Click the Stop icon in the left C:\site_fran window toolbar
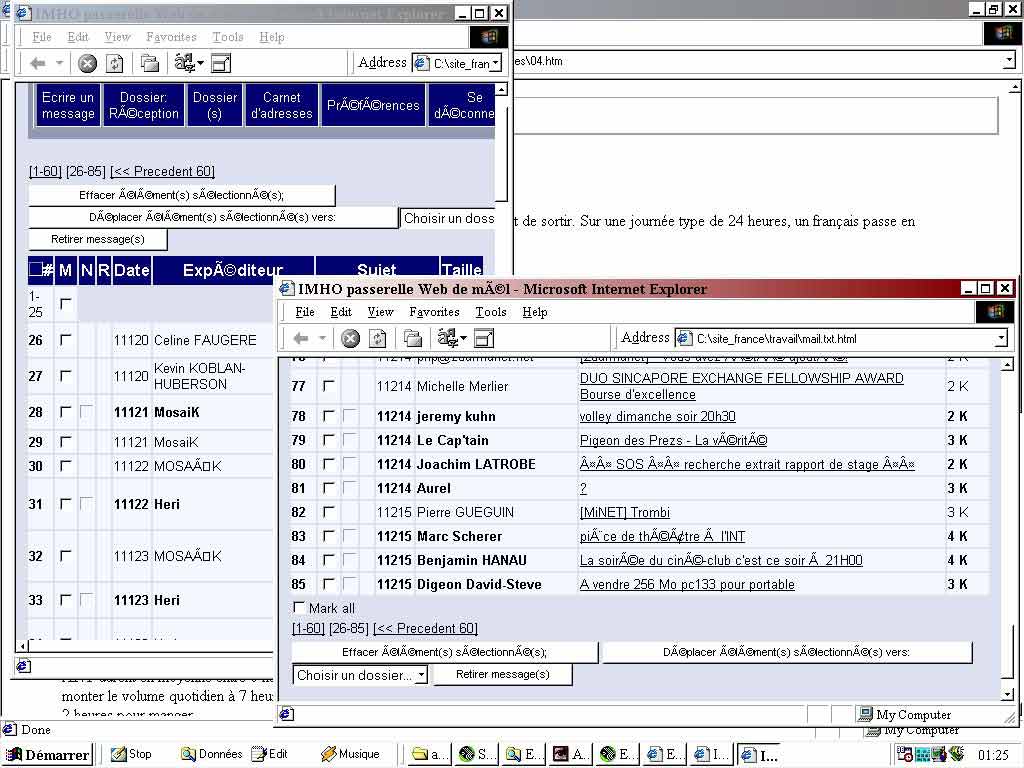1024x768 pixels. (x=88, y=63)
